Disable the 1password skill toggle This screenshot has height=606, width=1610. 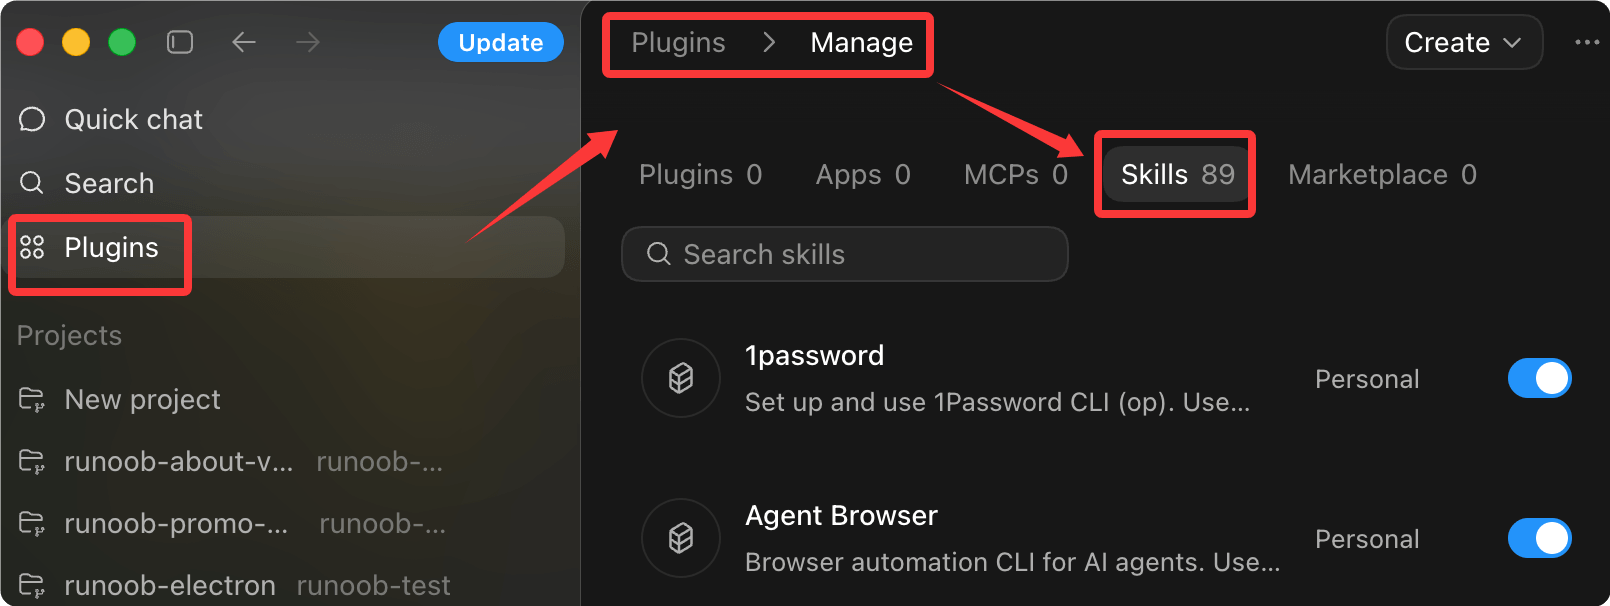pyautogui.click(x=1540, y=378)
